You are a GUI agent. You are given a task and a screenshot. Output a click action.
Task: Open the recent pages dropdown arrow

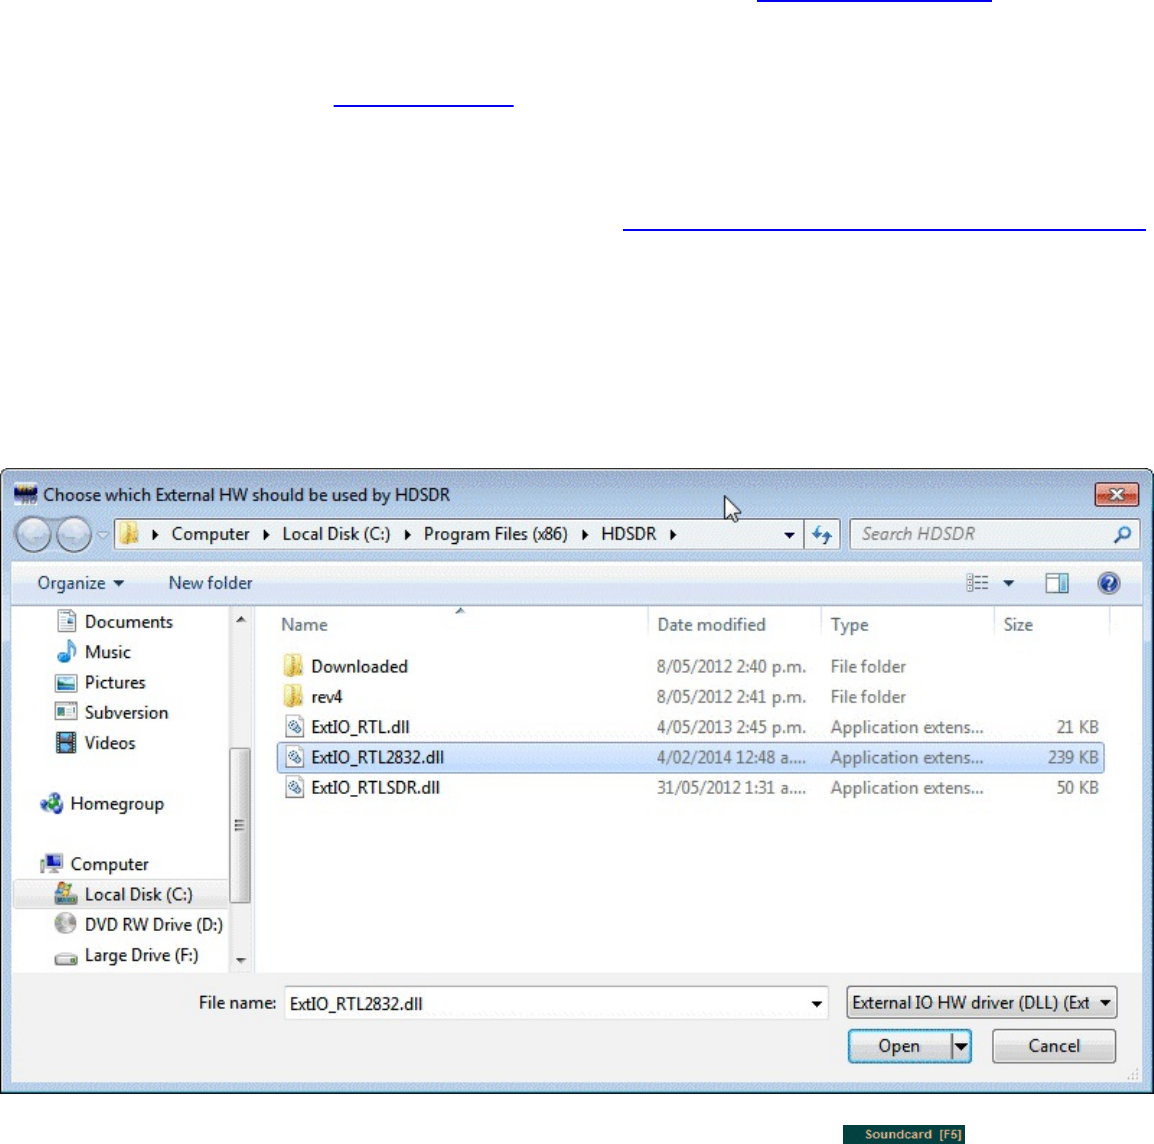(103, 534)
